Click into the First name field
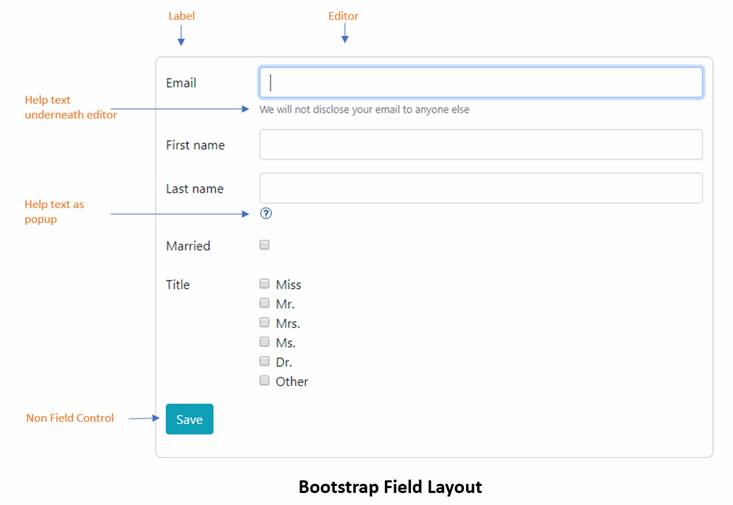The height and width of the screenshot is (505, 733). [x=481, y=145]
